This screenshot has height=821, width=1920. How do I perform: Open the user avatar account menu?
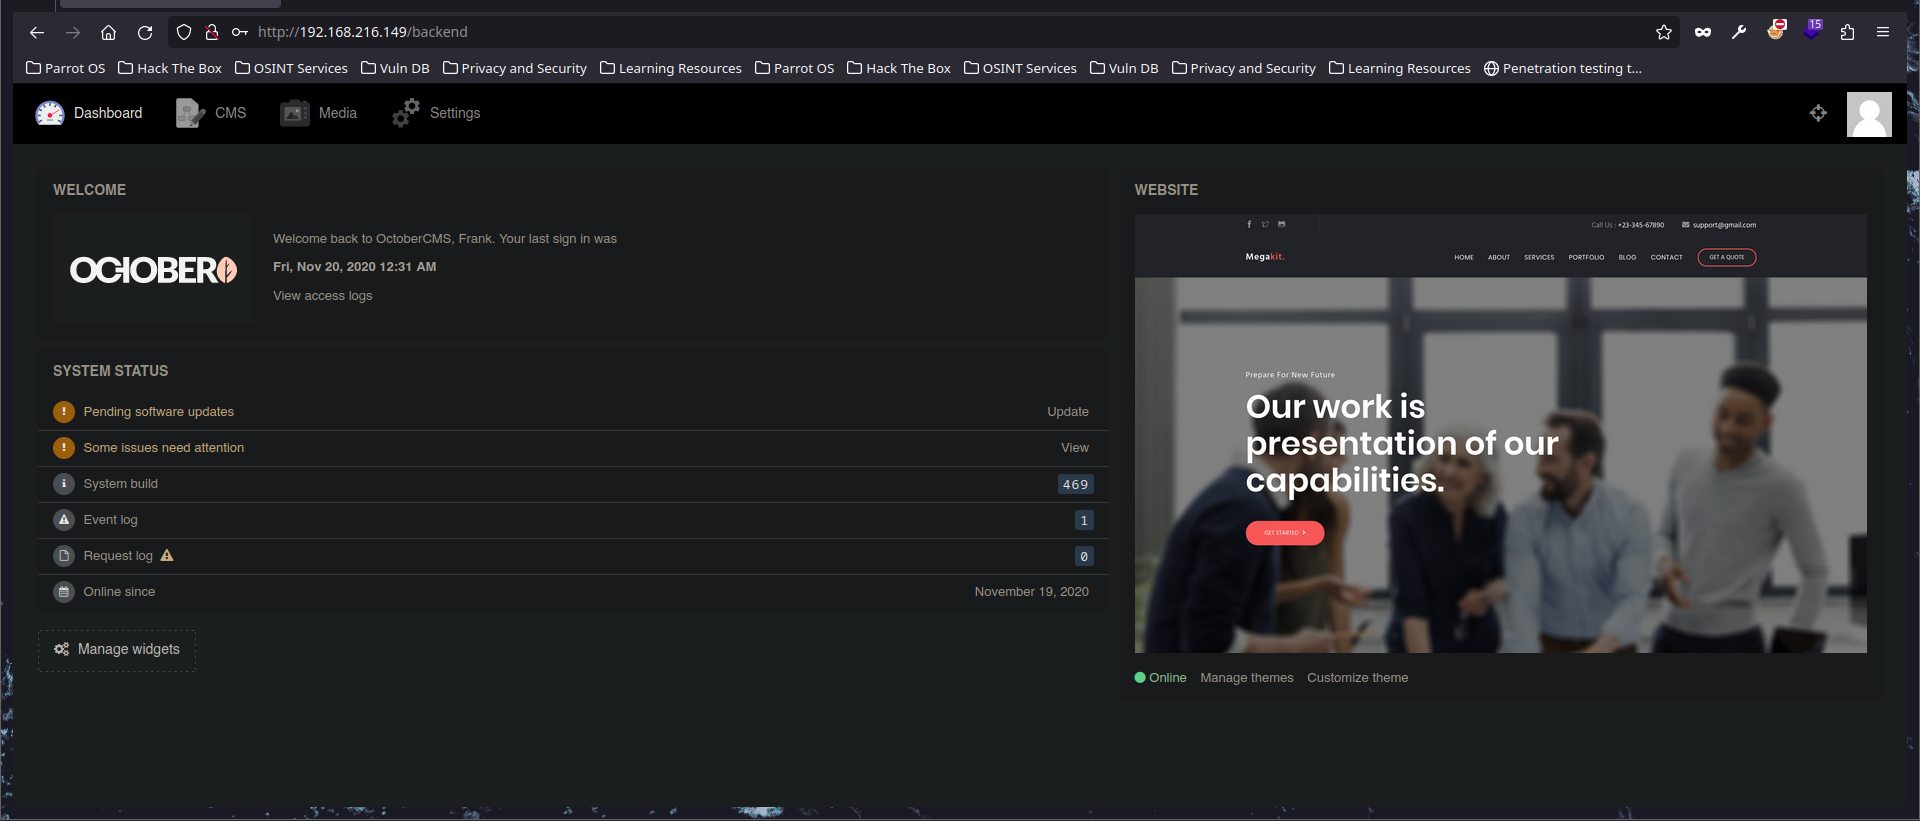tap(1869, 114)
